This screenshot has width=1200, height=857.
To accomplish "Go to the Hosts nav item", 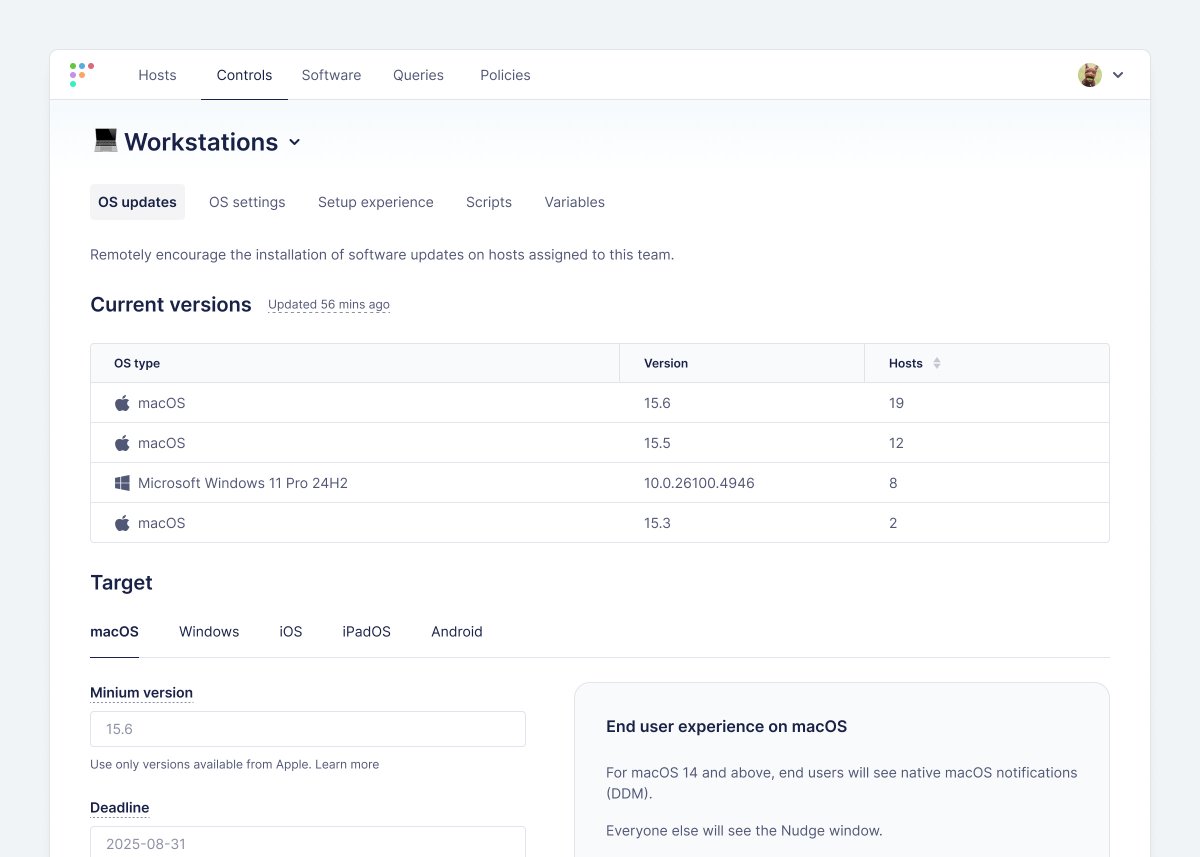I will 157,75.
